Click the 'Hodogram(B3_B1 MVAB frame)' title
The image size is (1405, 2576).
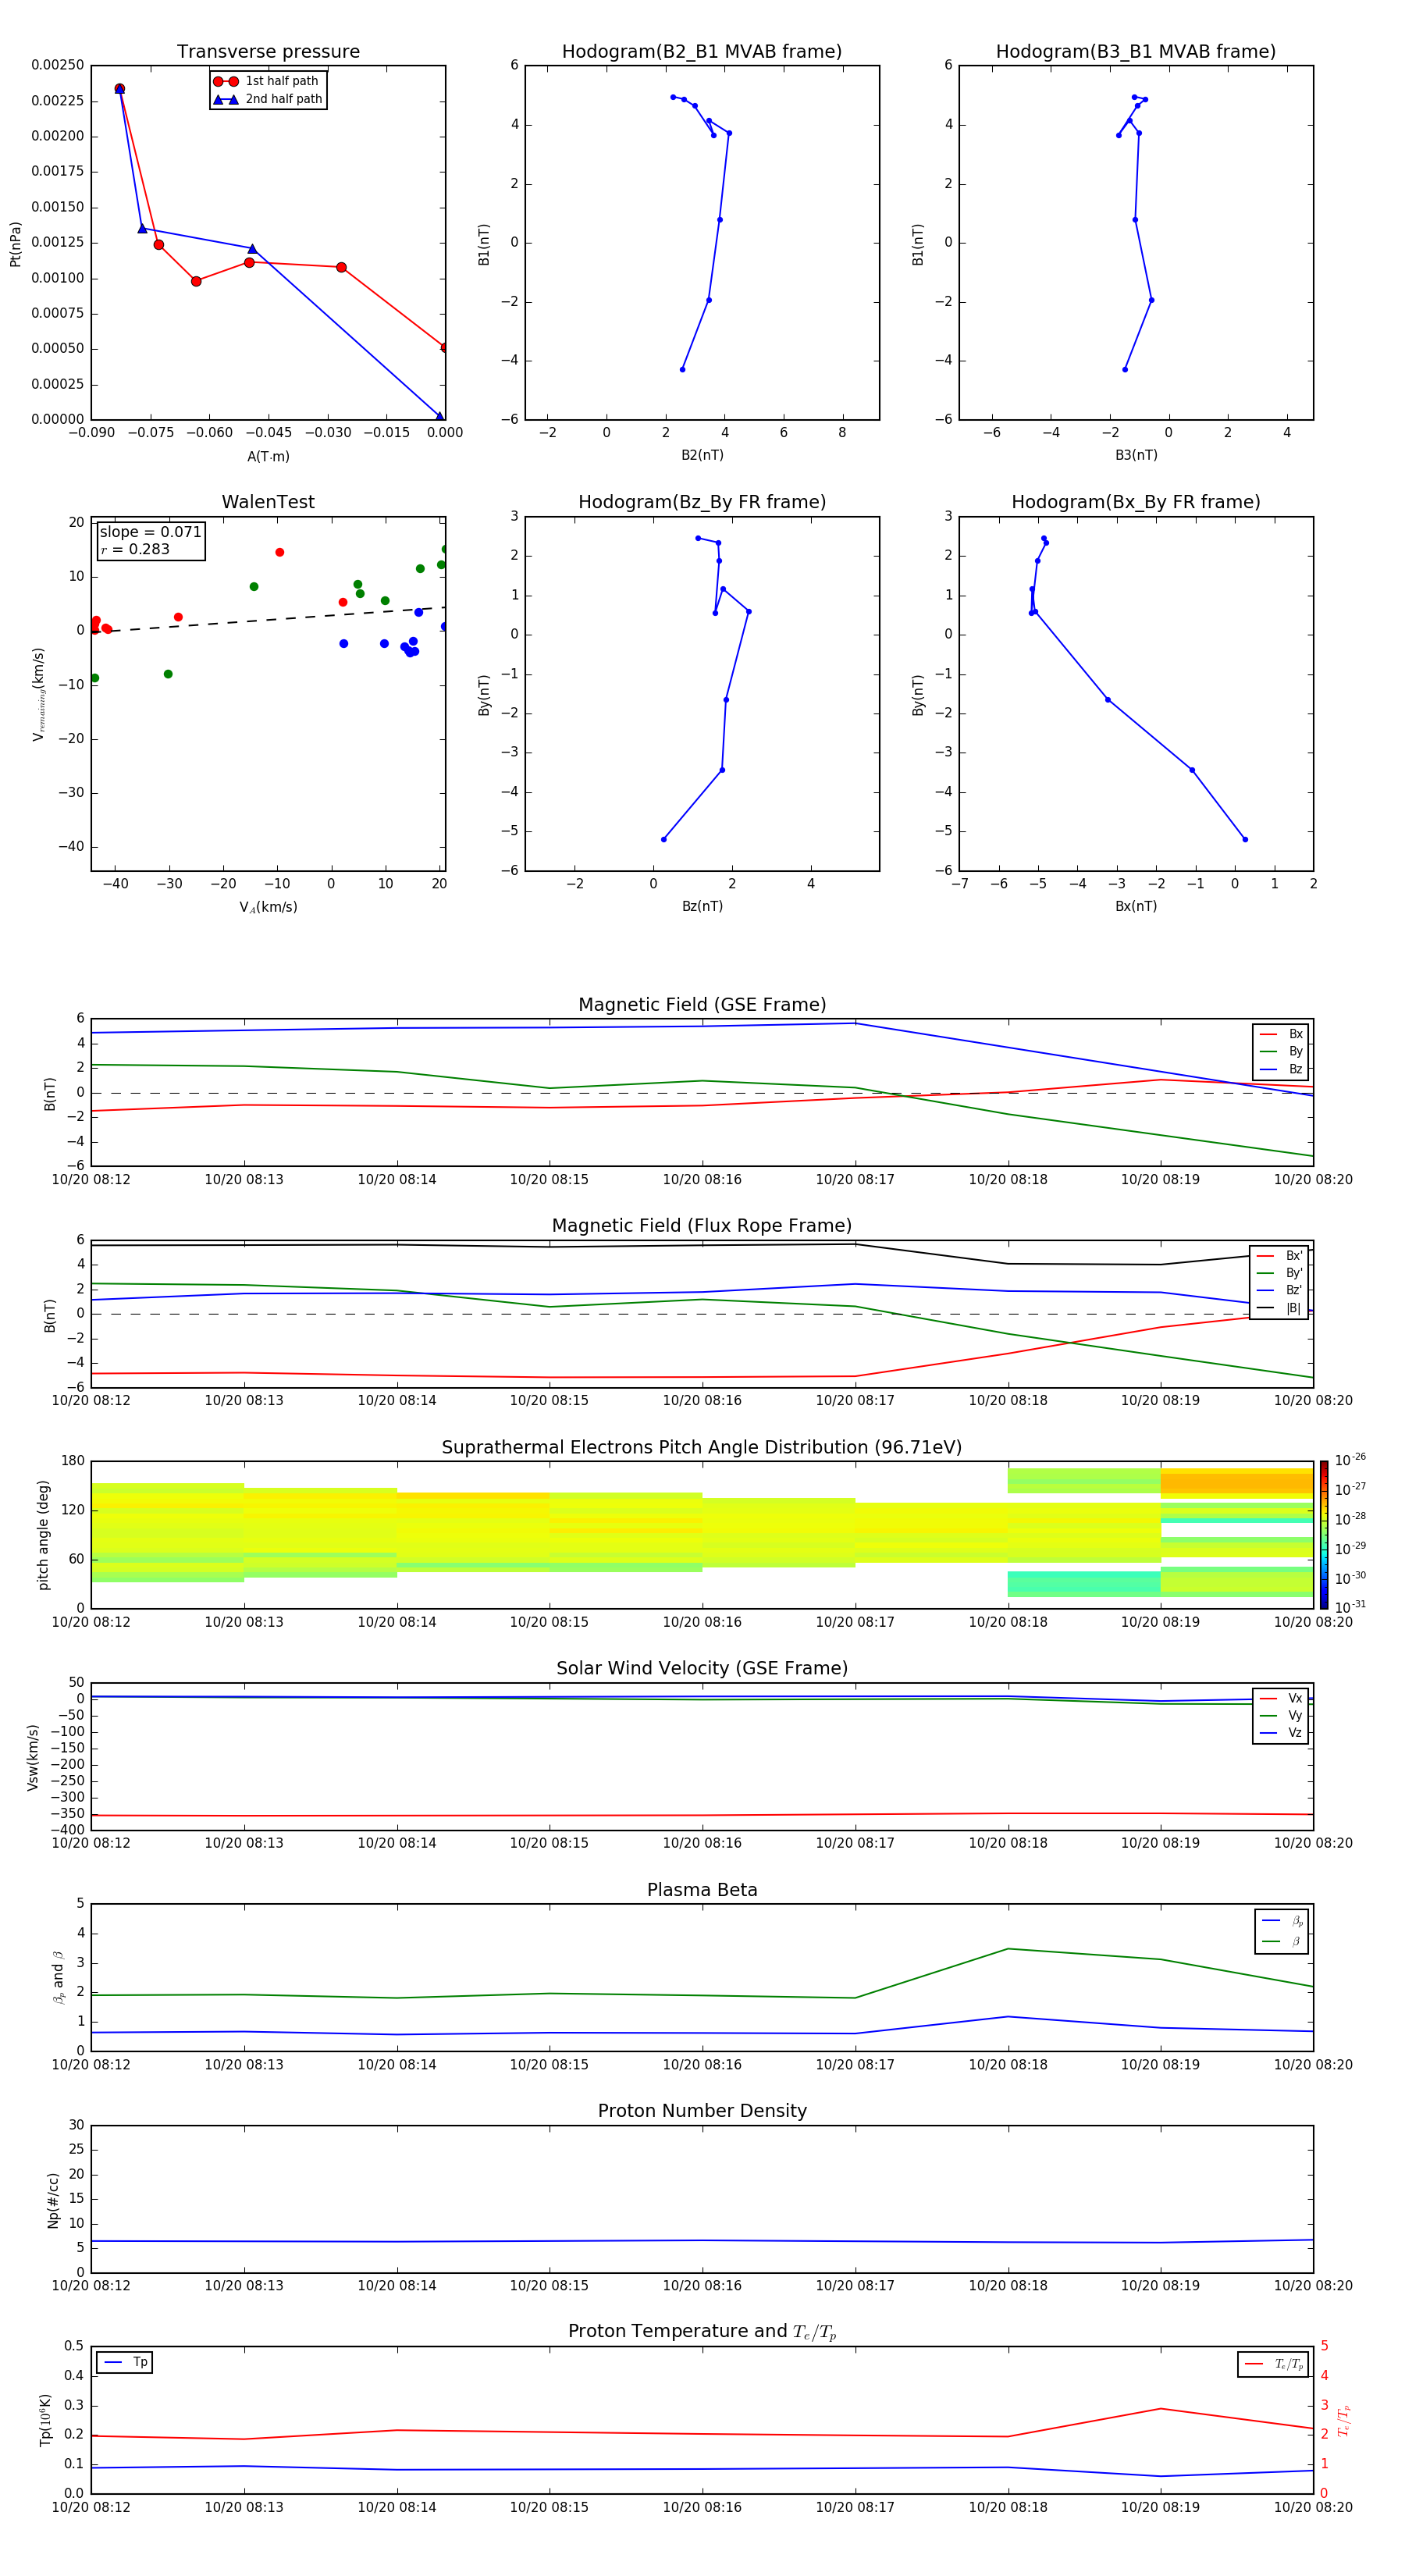[1136, 52]
